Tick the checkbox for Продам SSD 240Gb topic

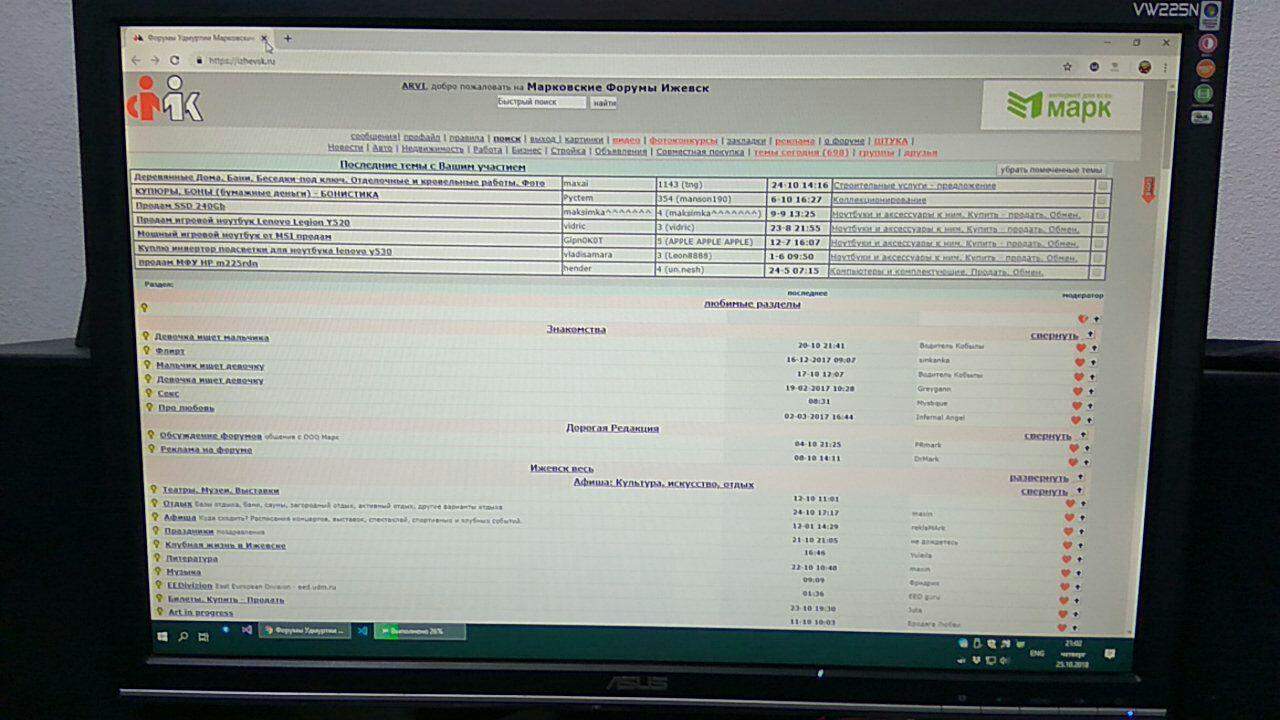(1100, 214)
